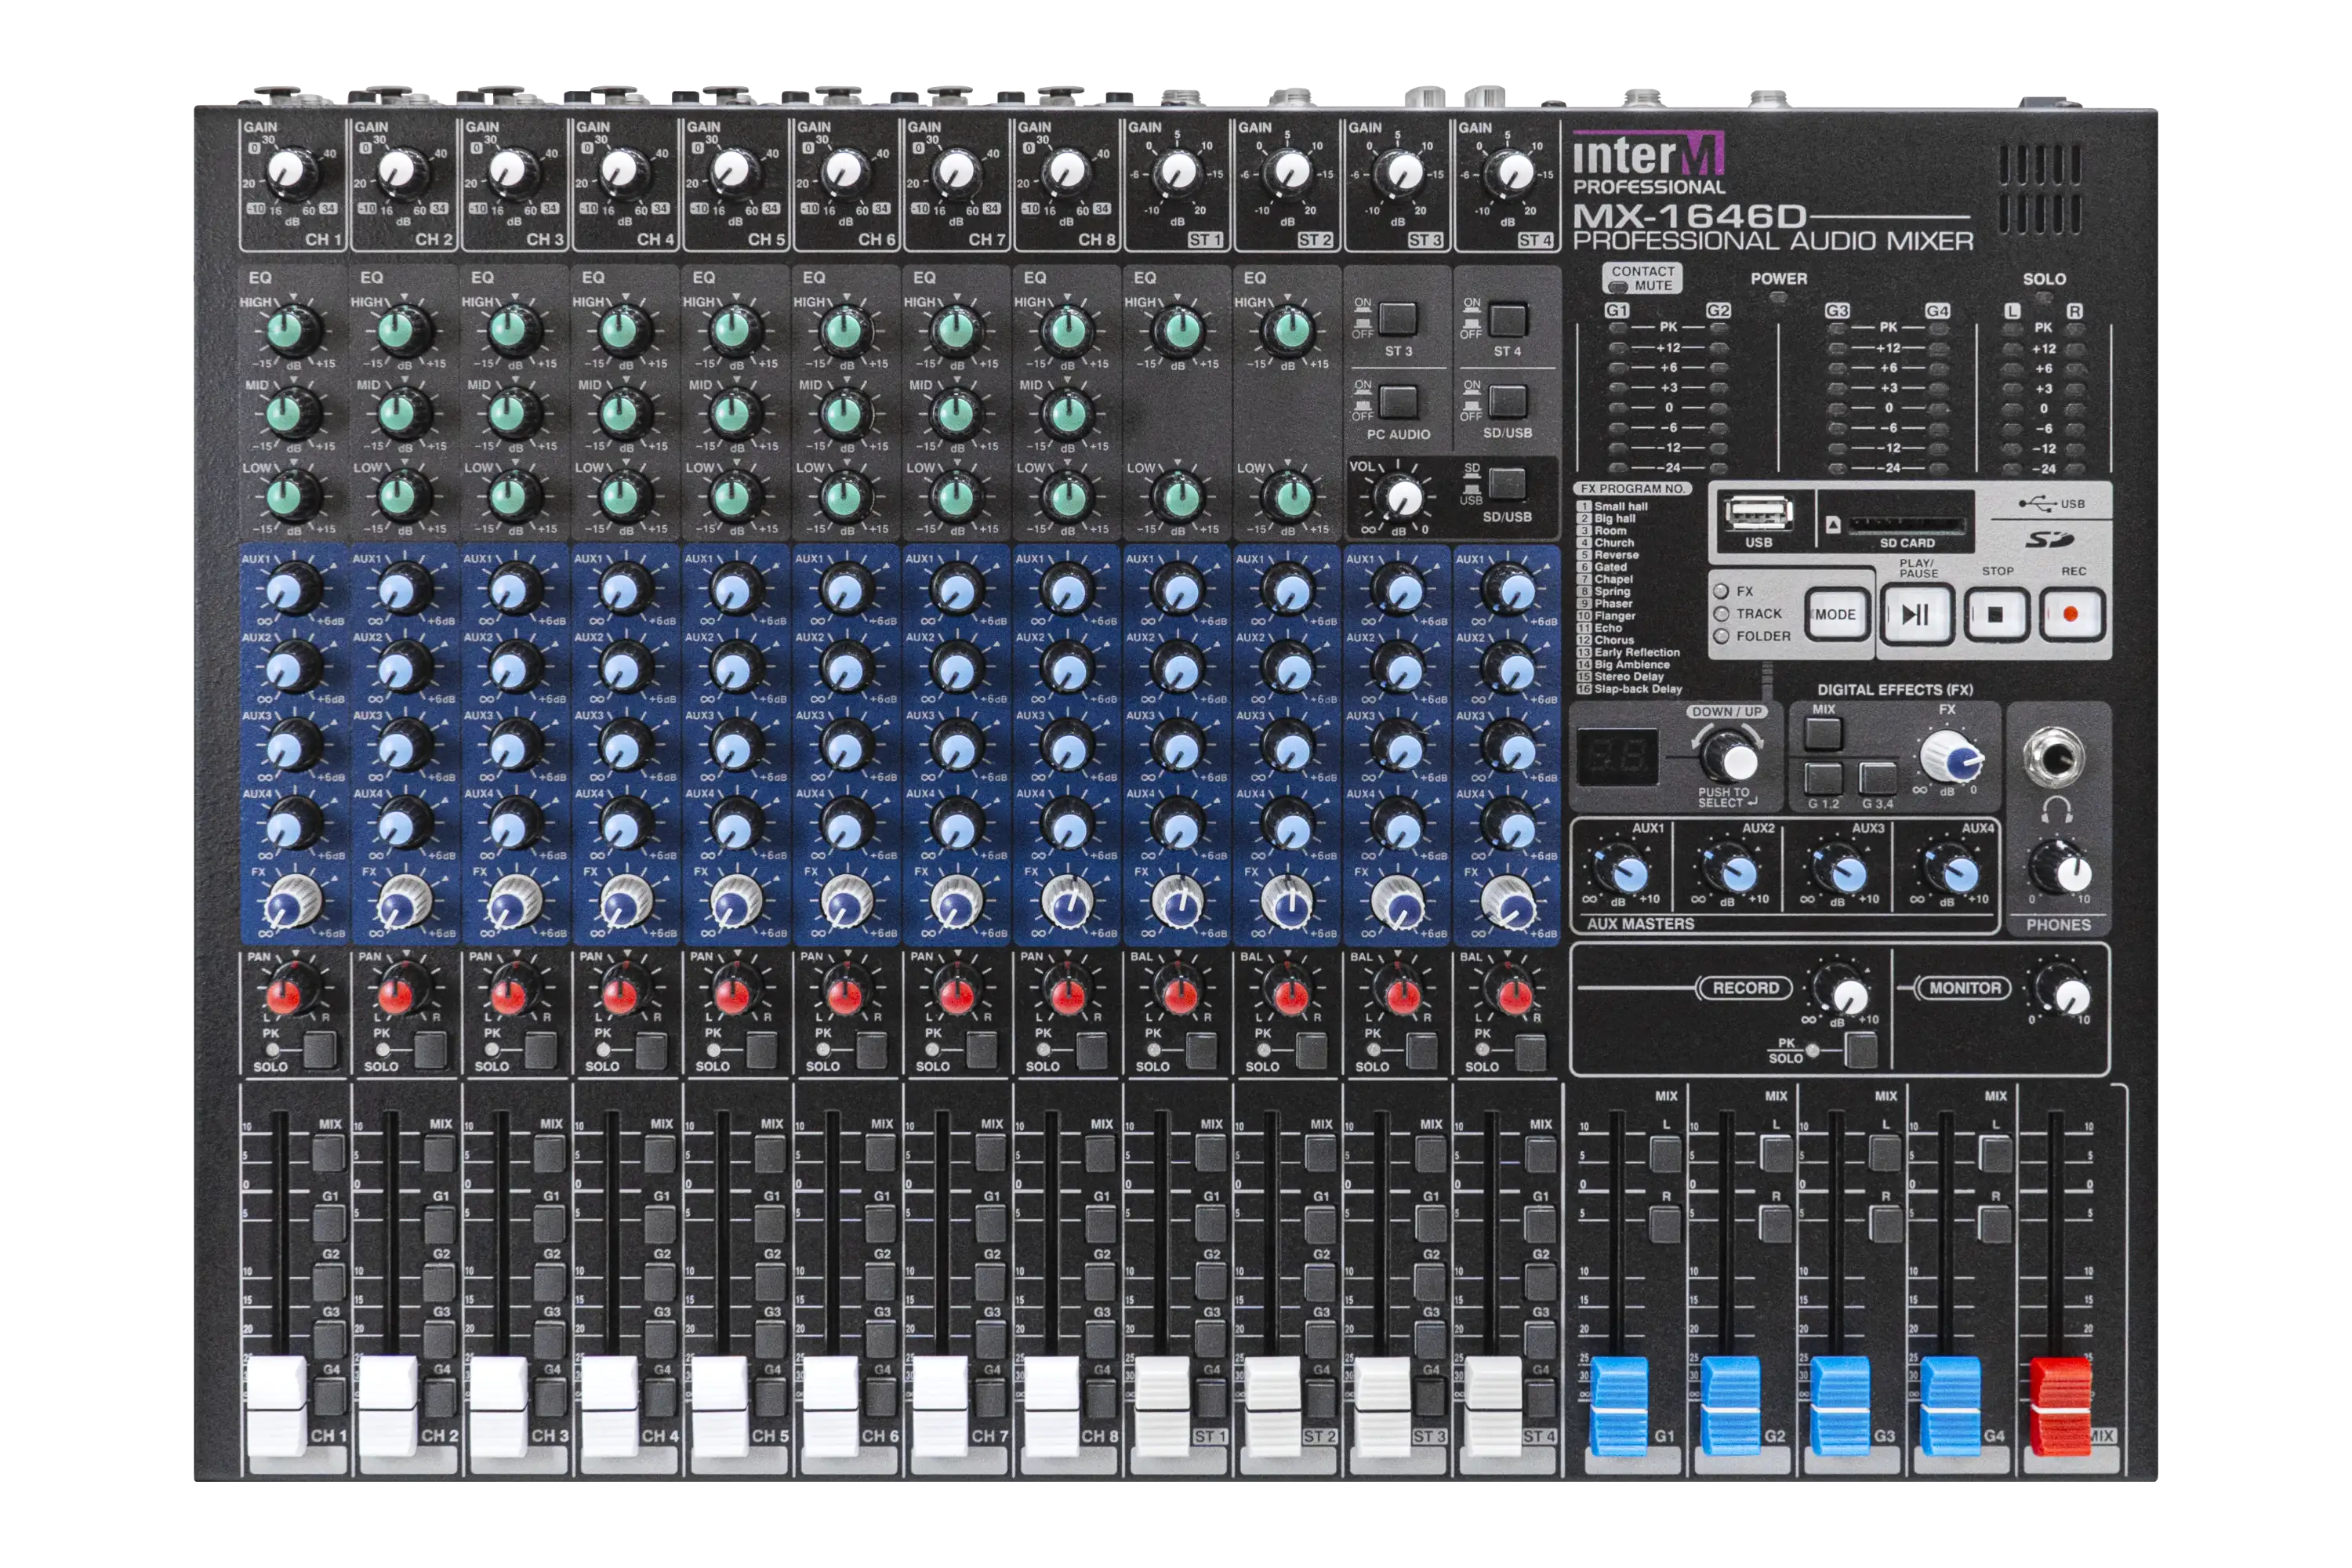Click the SD/USB VOL knob
The height and width of the screenshot is (1568, 2352).
(1402, 496)
